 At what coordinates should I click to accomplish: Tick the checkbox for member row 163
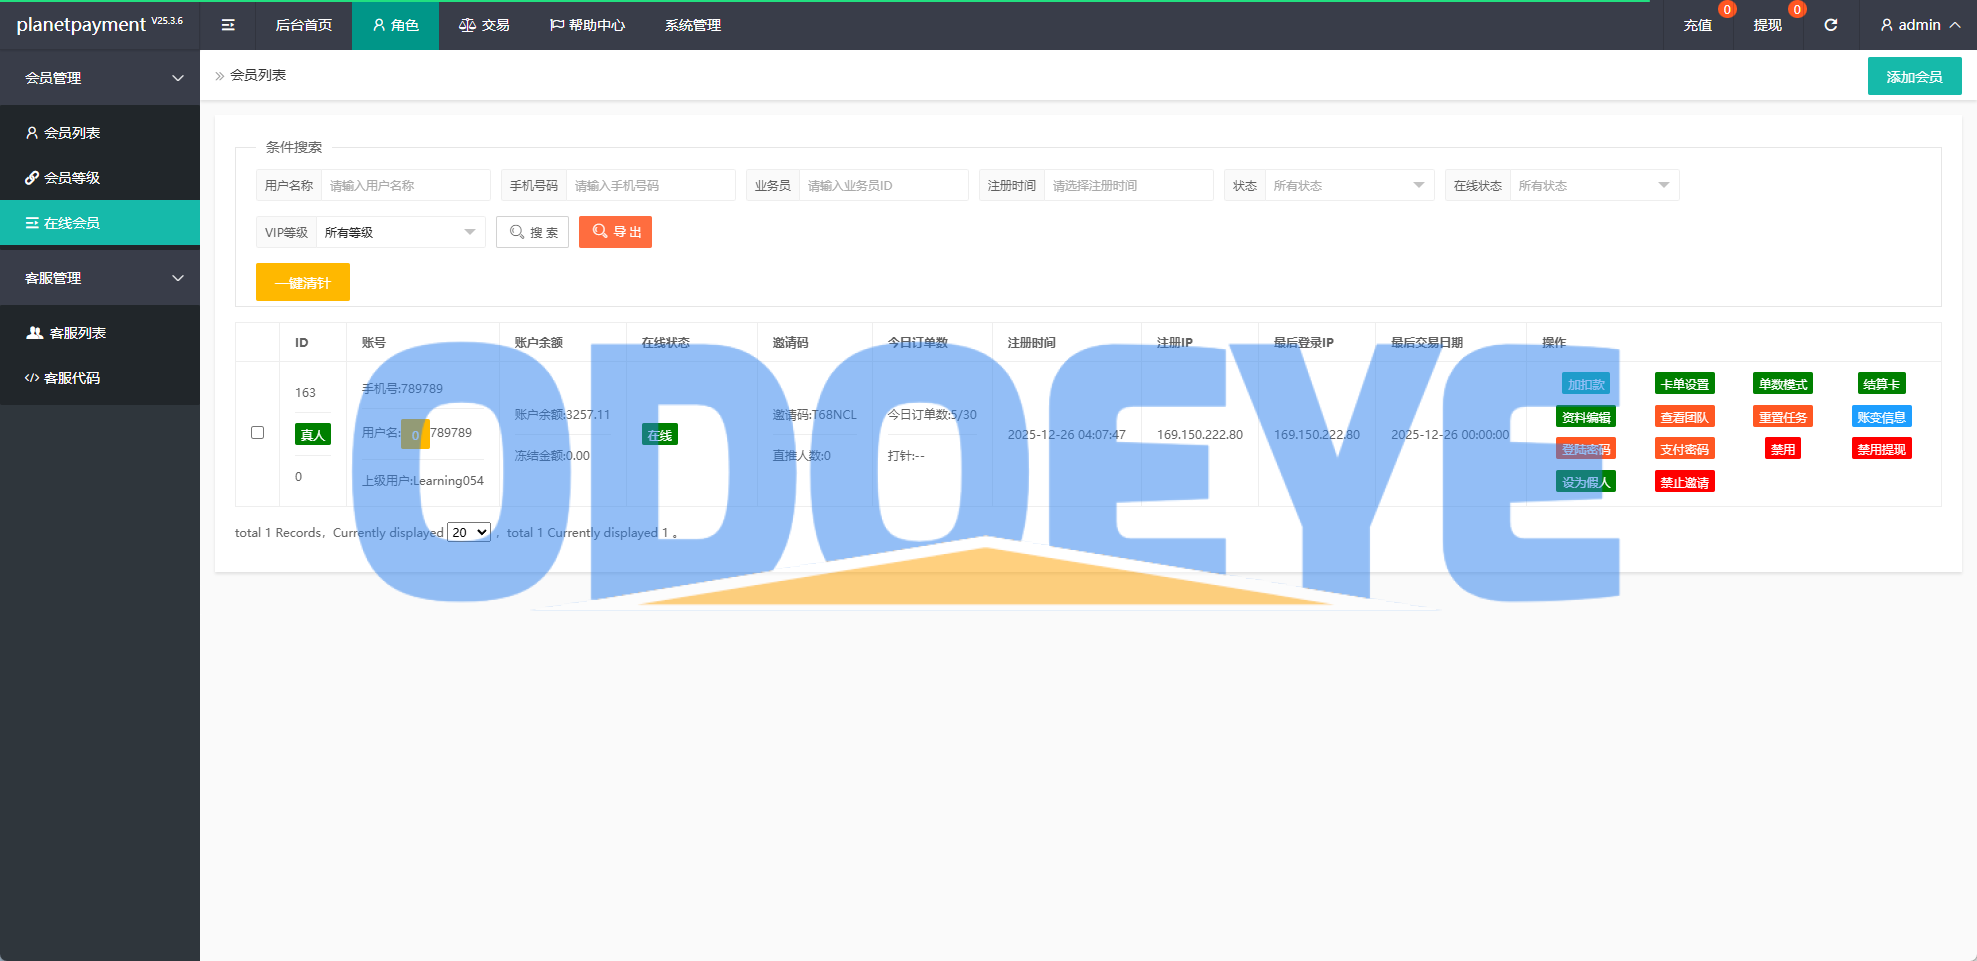[x=258, y=433]
